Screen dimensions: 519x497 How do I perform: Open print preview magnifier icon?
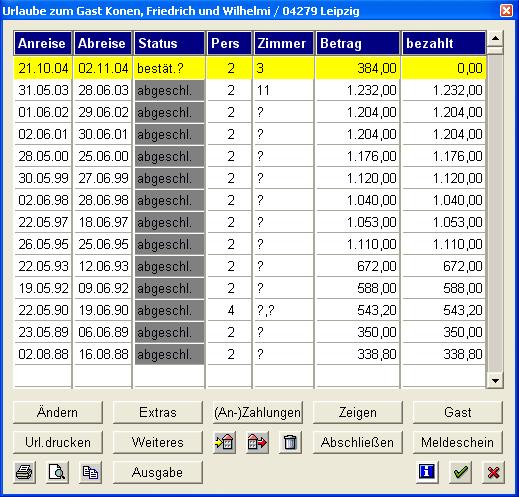57,472
